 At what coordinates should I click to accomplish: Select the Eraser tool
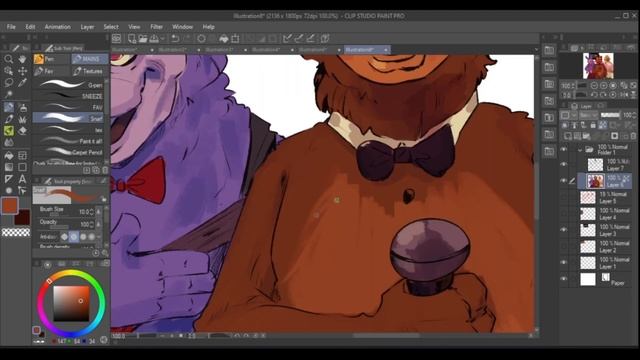tap(22, 131)
